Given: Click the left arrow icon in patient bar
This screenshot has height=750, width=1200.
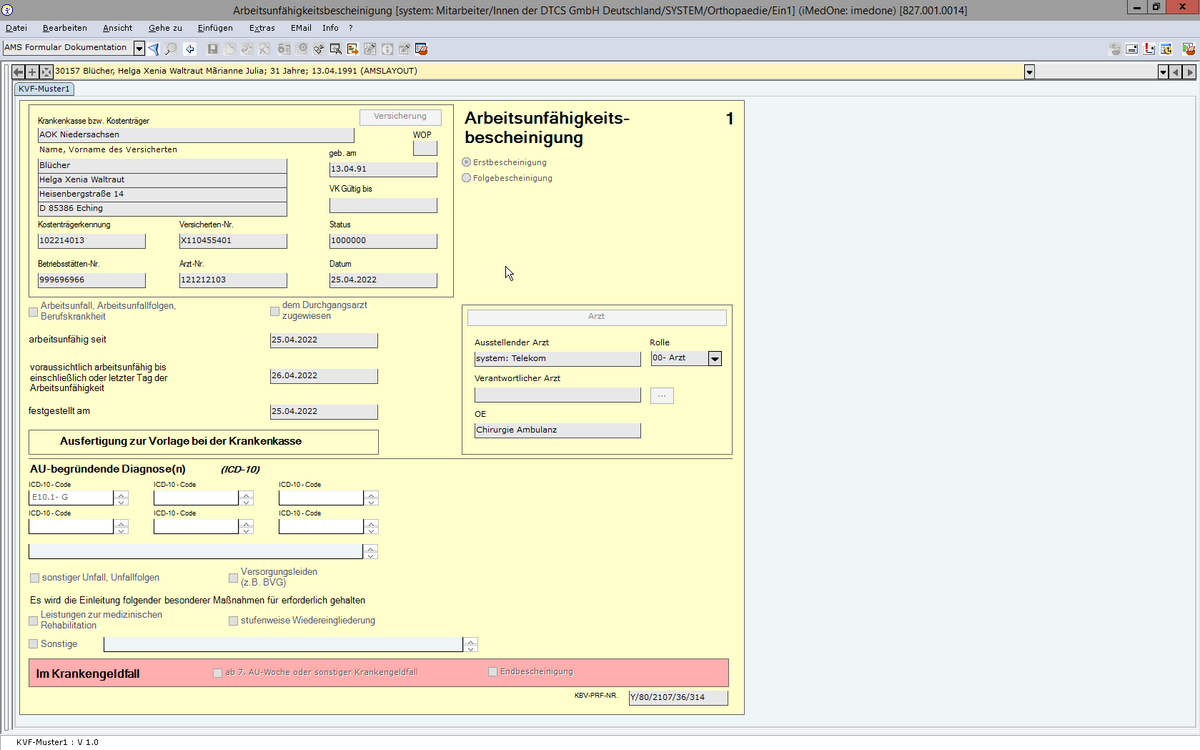Looking at the screenshot, I should [x=17, y=72].
